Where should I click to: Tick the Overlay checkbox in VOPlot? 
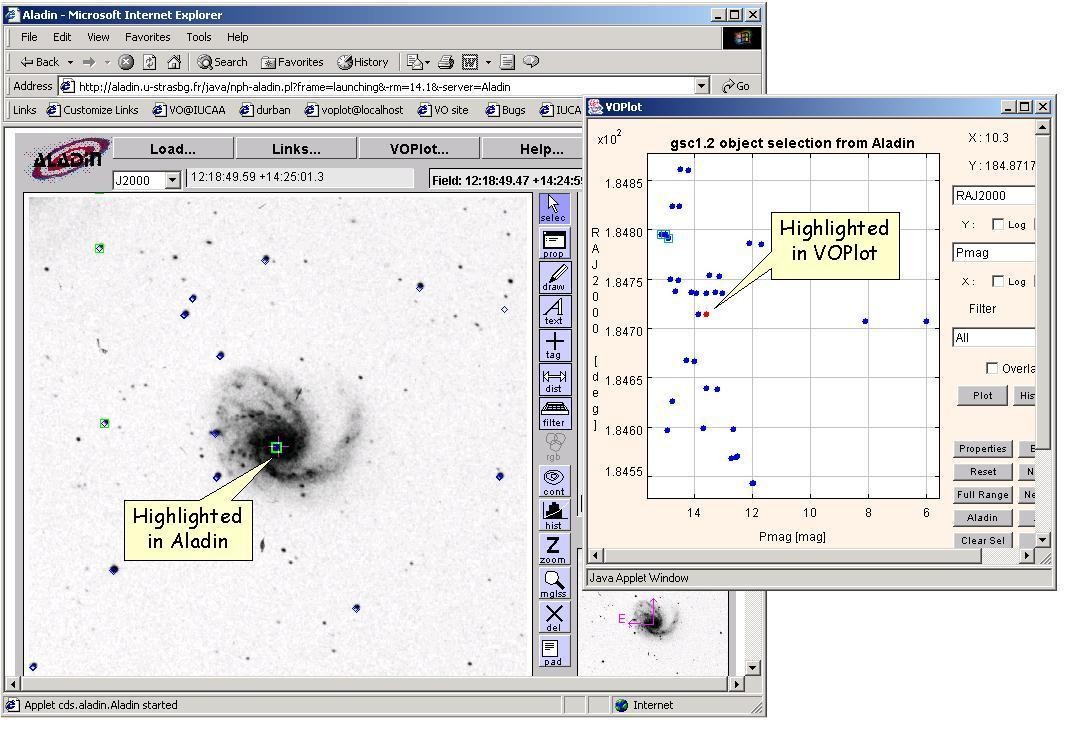(992, 368)
